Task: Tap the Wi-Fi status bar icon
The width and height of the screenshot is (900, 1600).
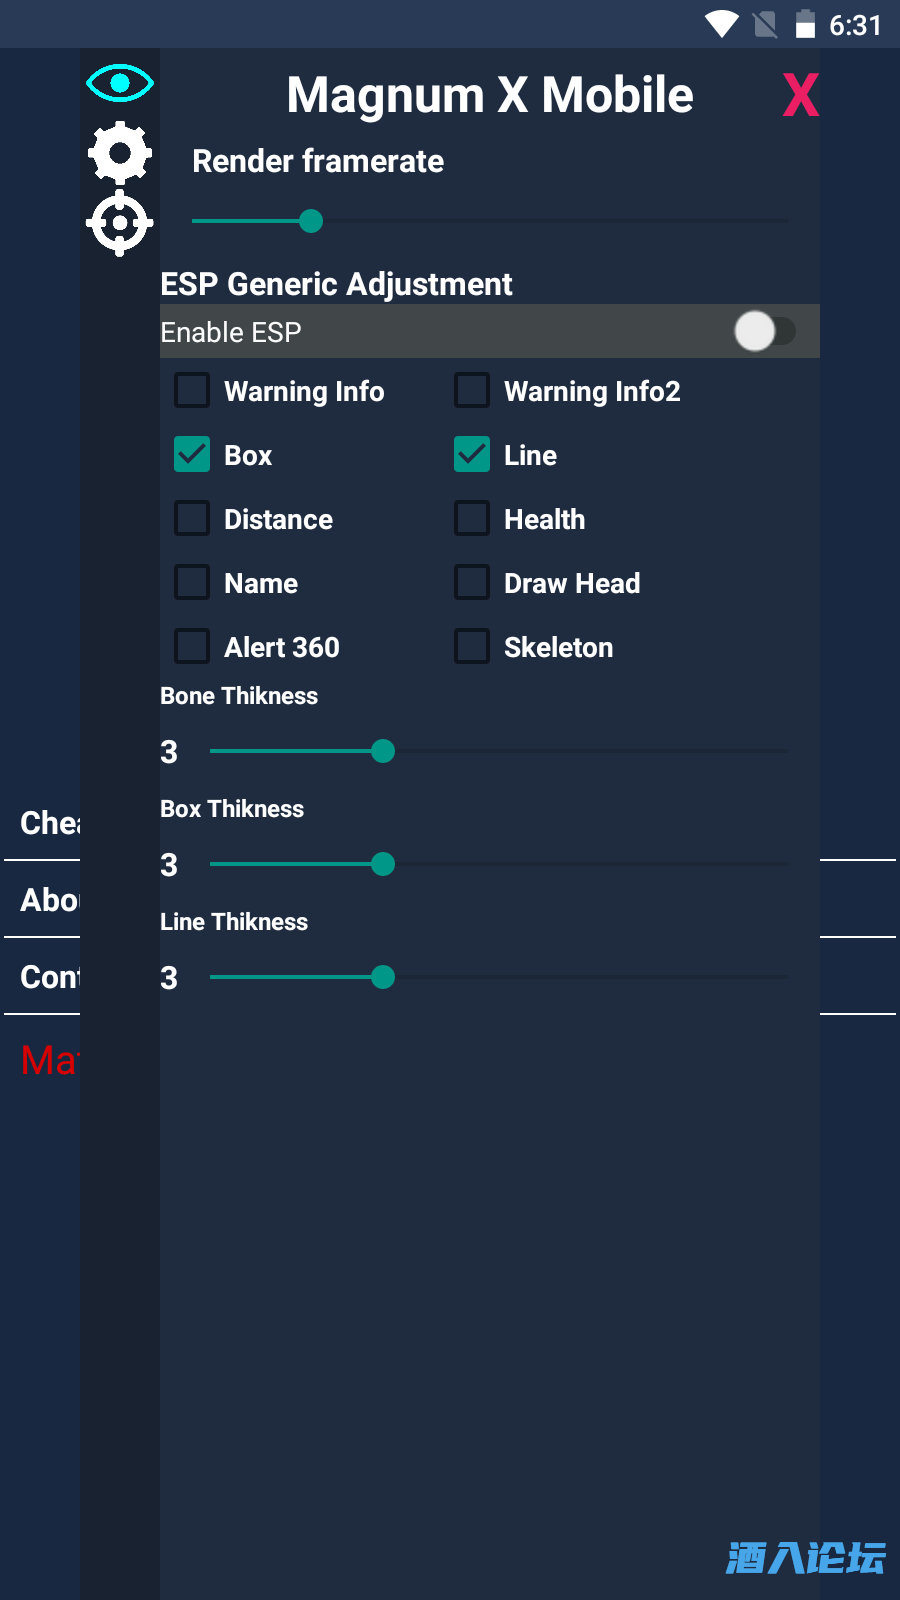Action: [721, 24]
